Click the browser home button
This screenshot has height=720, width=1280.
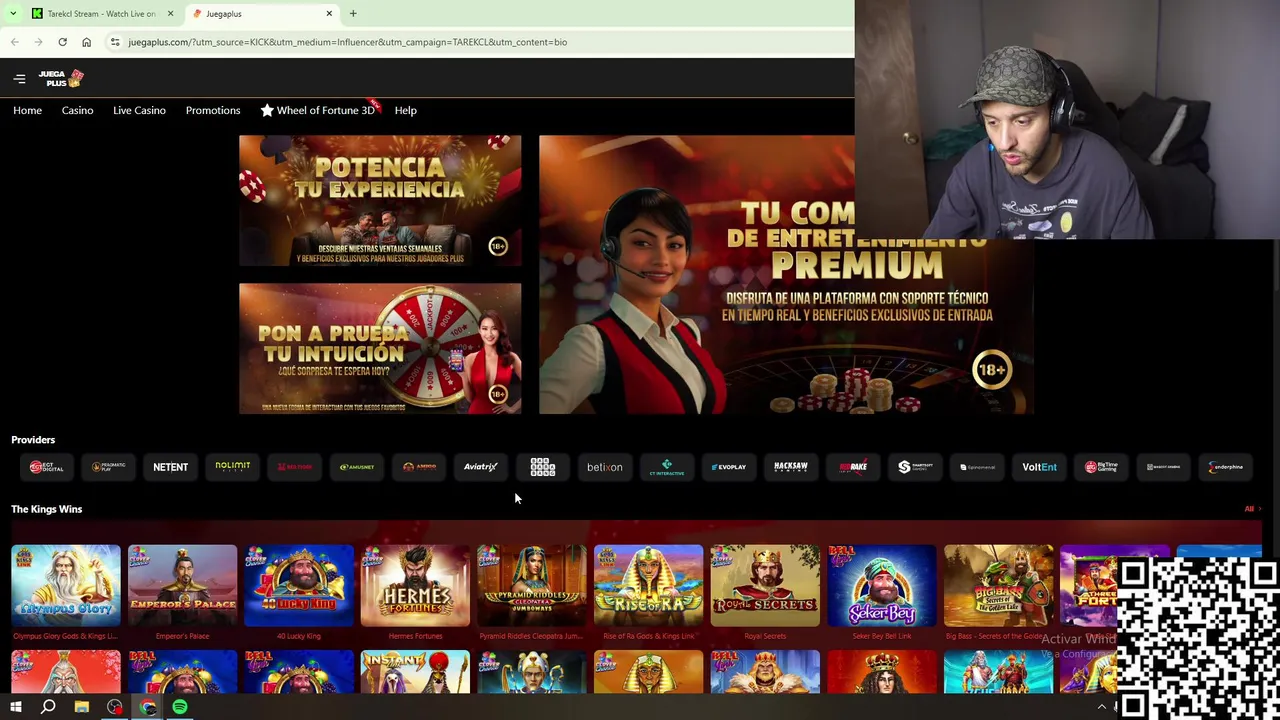click(x=86, y=42)
